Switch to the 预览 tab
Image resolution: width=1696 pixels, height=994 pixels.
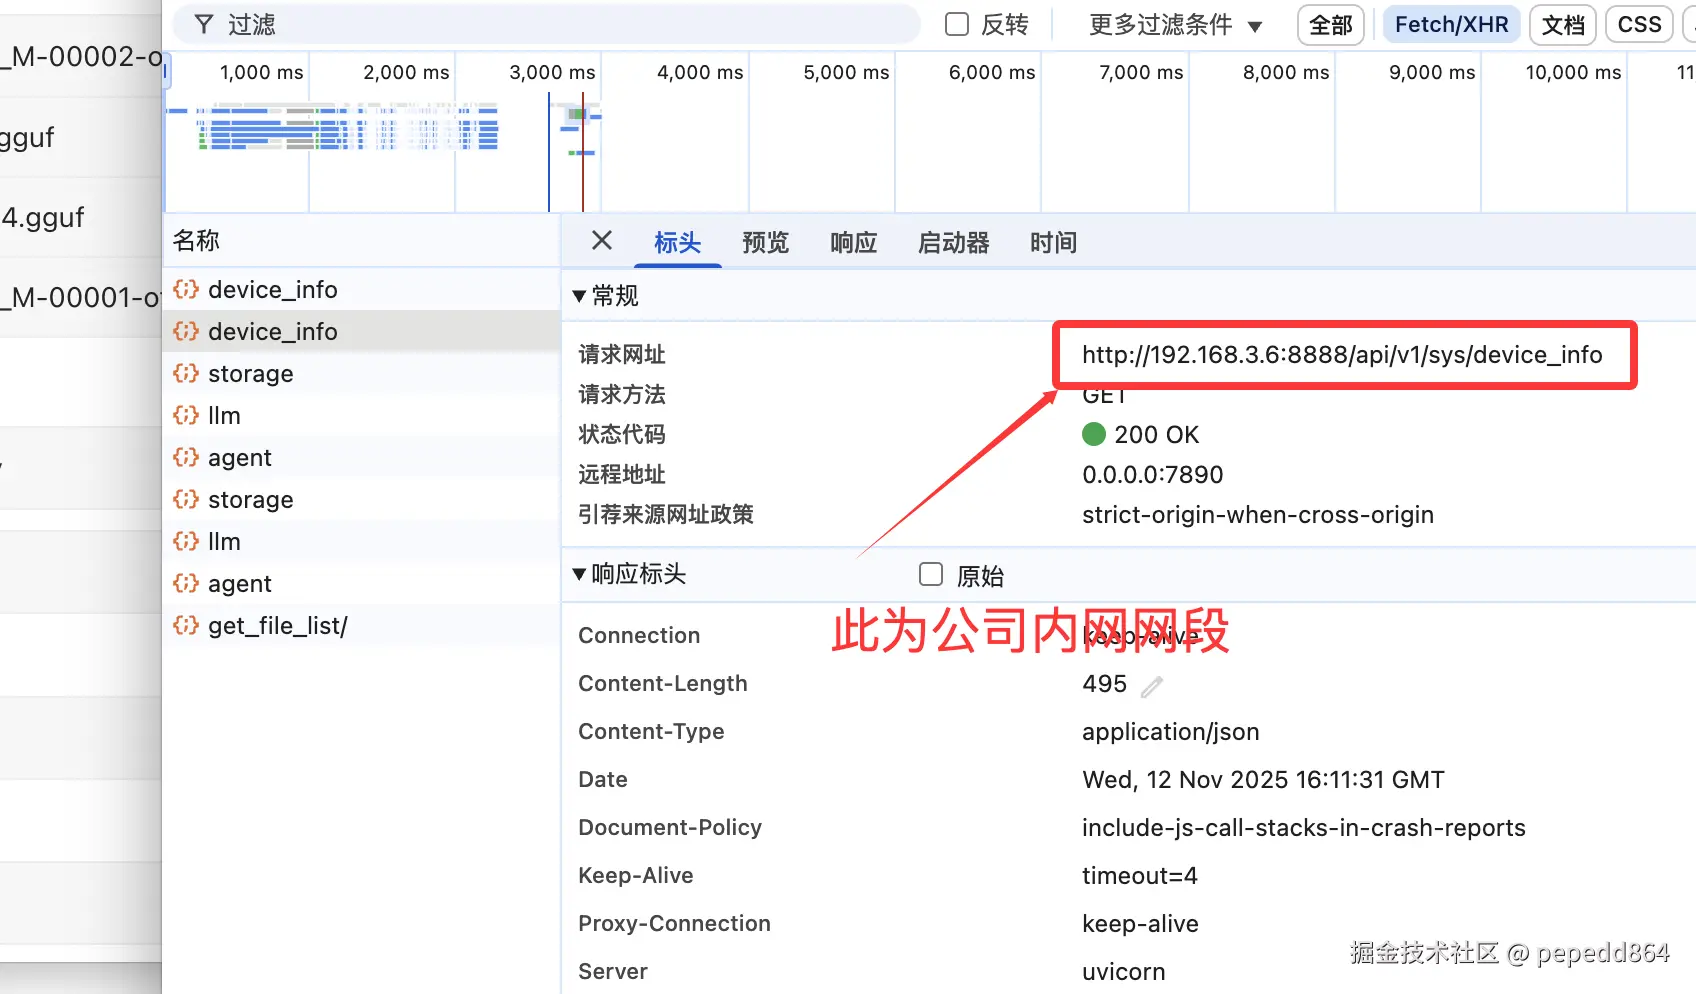point(766,243)
